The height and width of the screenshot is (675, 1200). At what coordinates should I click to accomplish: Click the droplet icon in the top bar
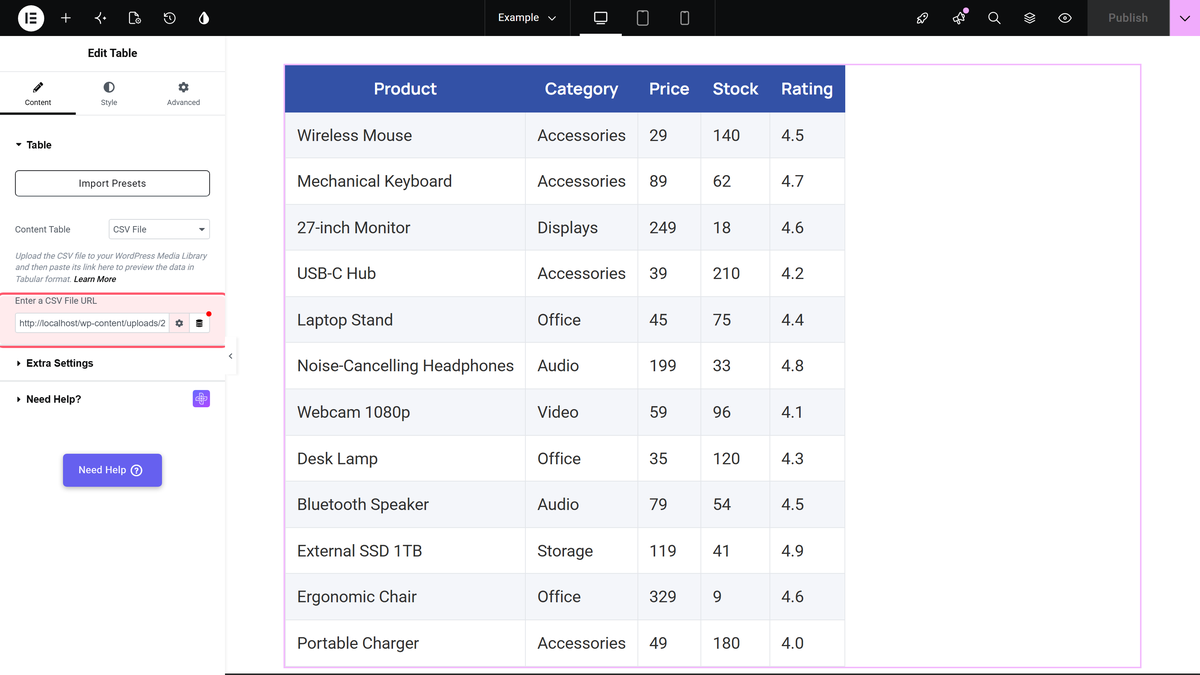tap(204, 18)
